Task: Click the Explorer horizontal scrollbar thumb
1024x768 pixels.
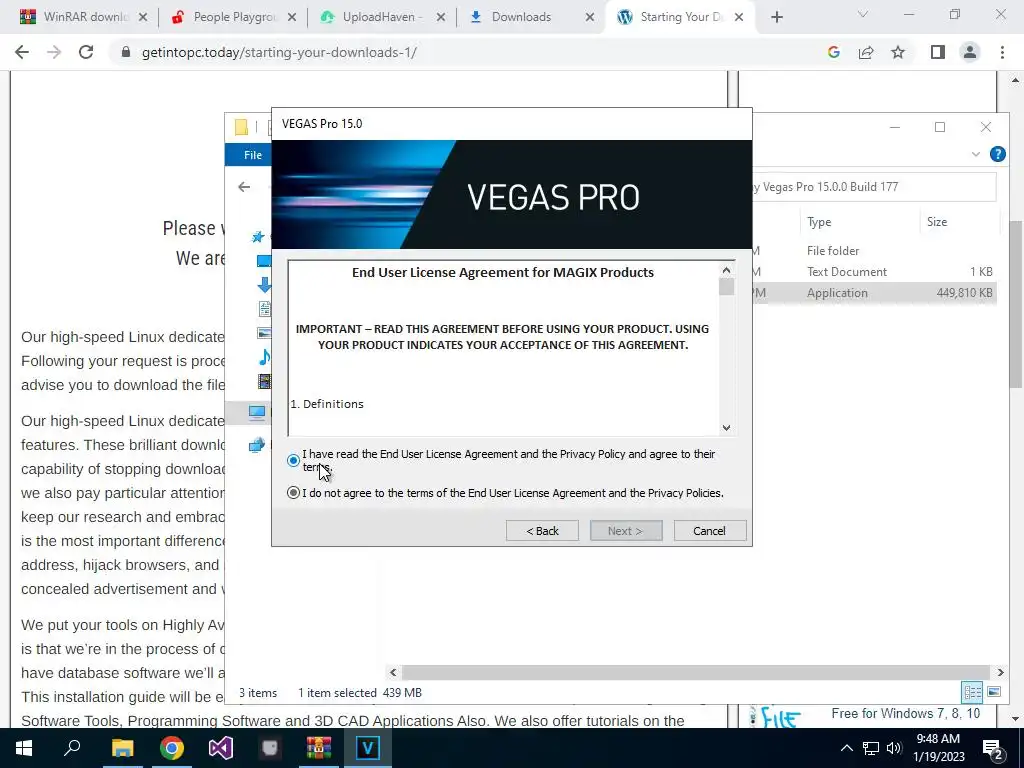Action: pos(696,672)
